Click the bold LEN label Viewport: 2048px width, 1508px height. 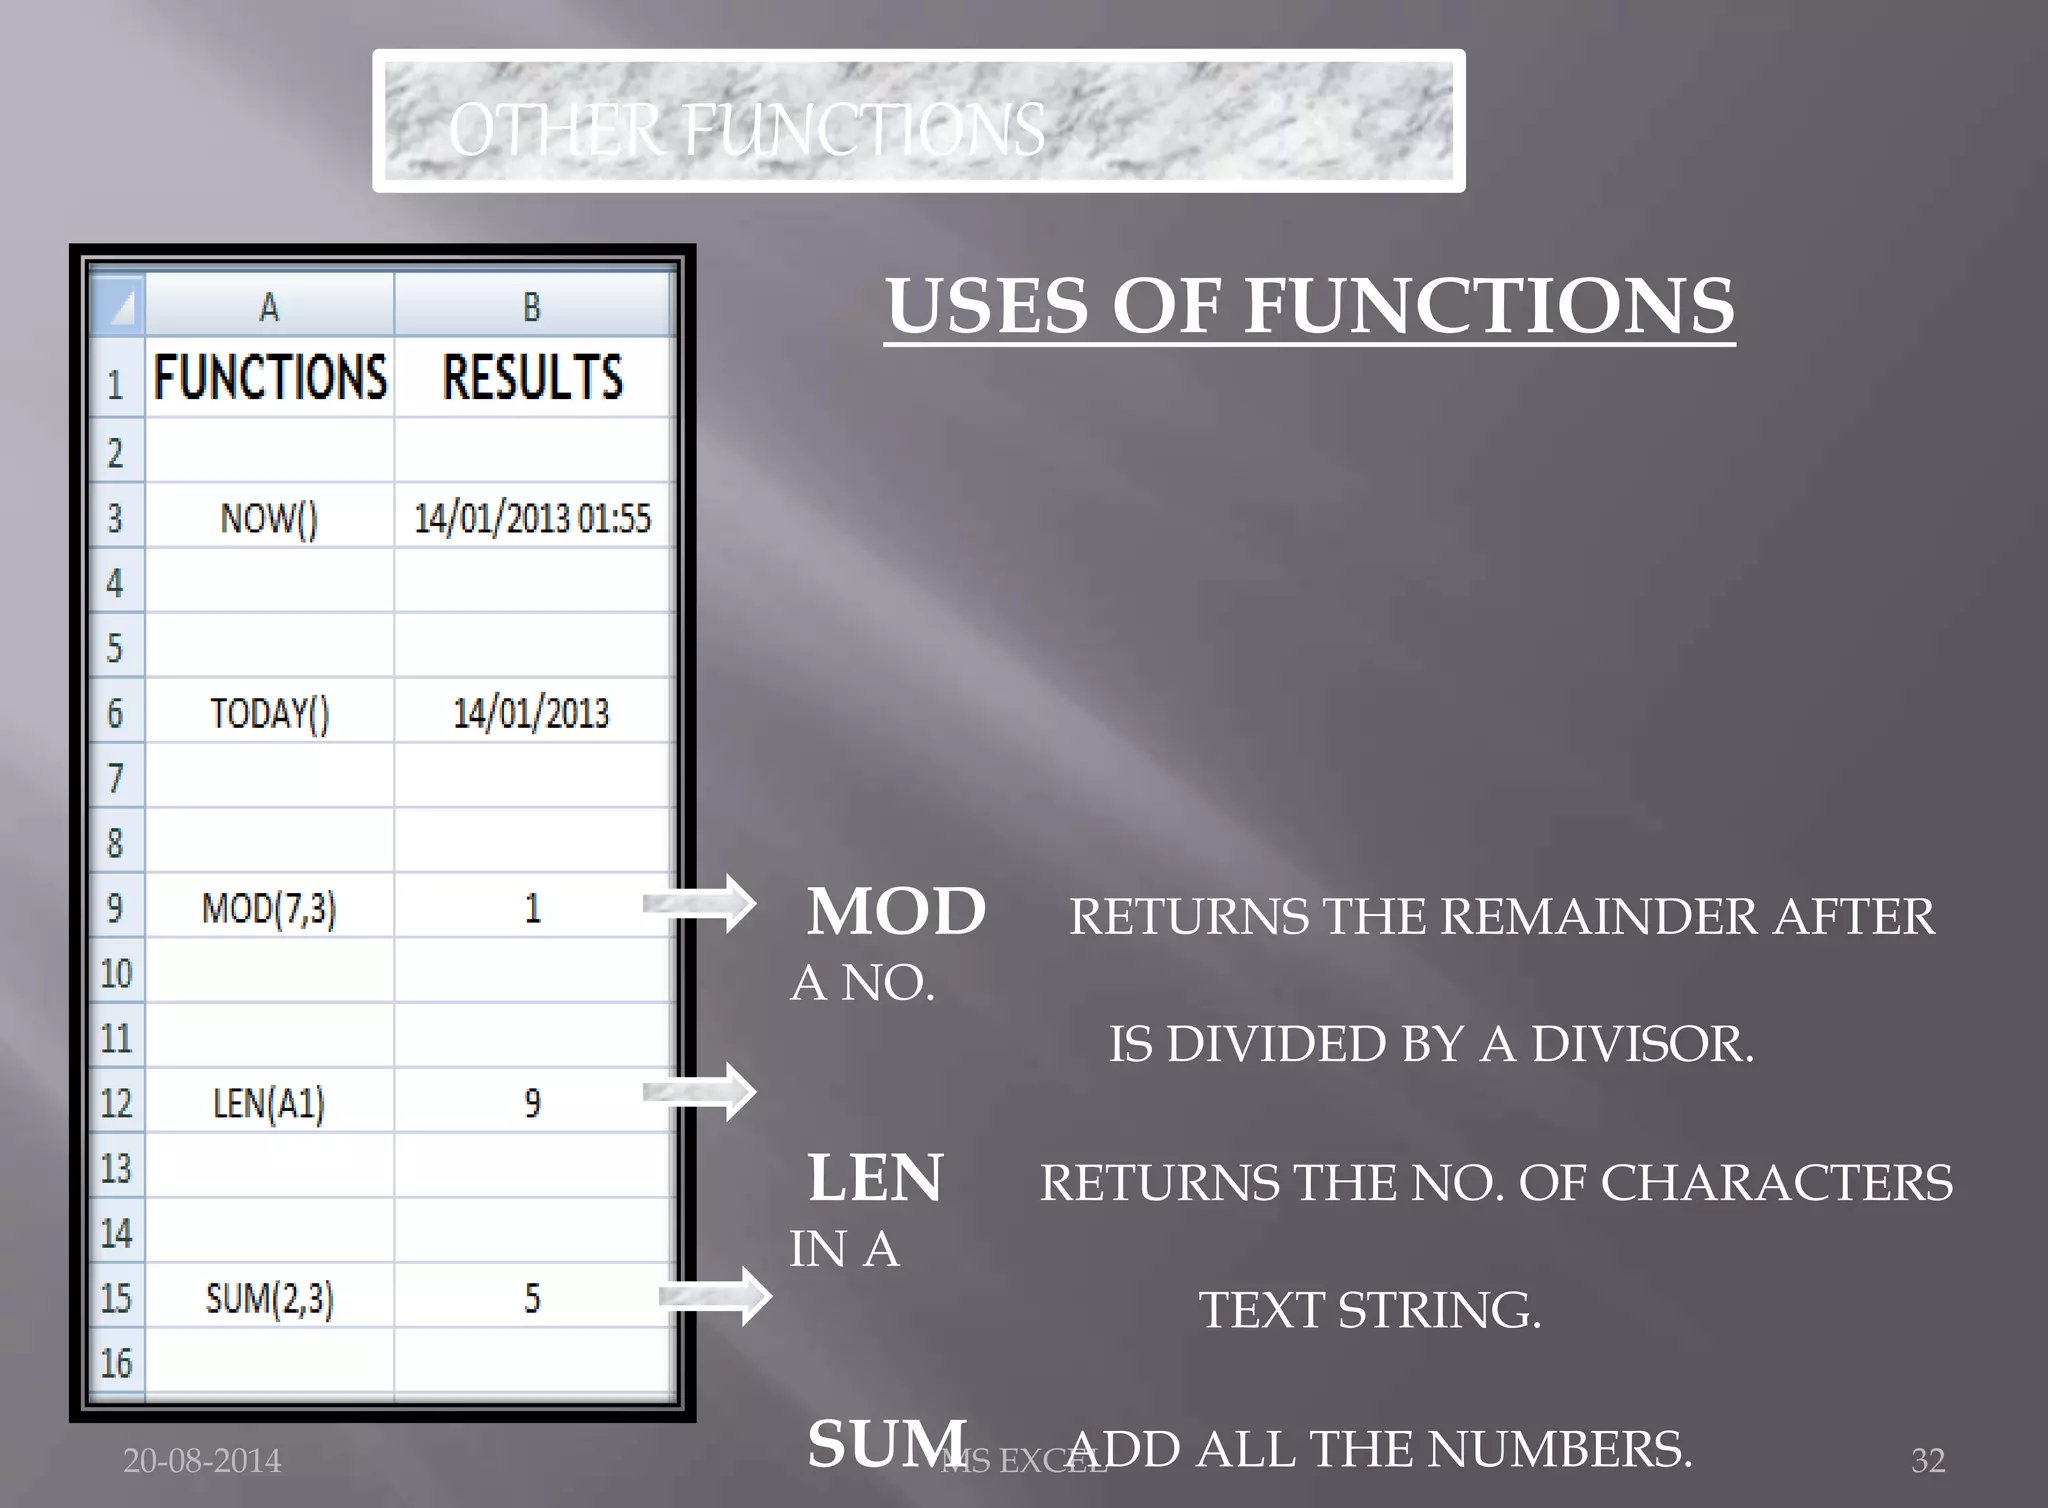coord(875,1177)
